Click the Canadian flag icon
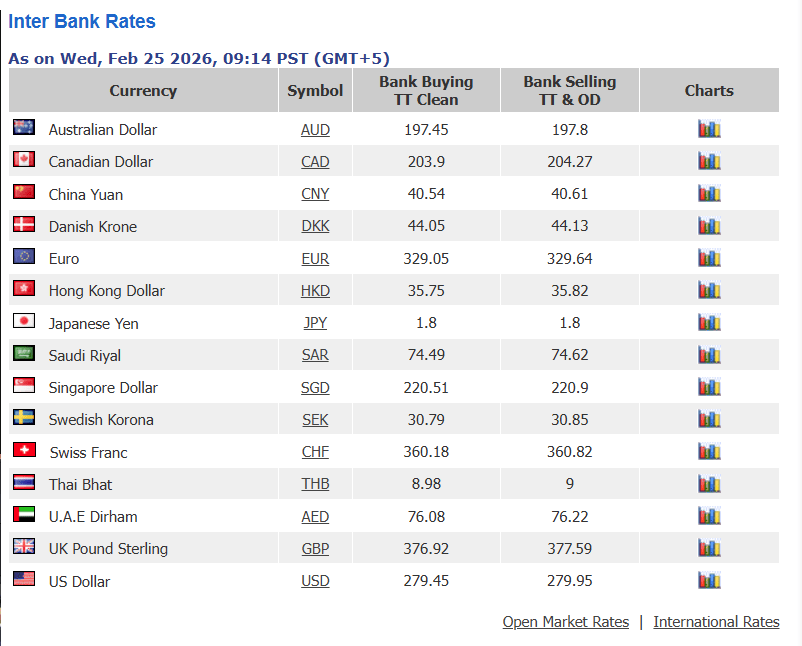This screenshot has height=646, width=802. coord(24,159)
